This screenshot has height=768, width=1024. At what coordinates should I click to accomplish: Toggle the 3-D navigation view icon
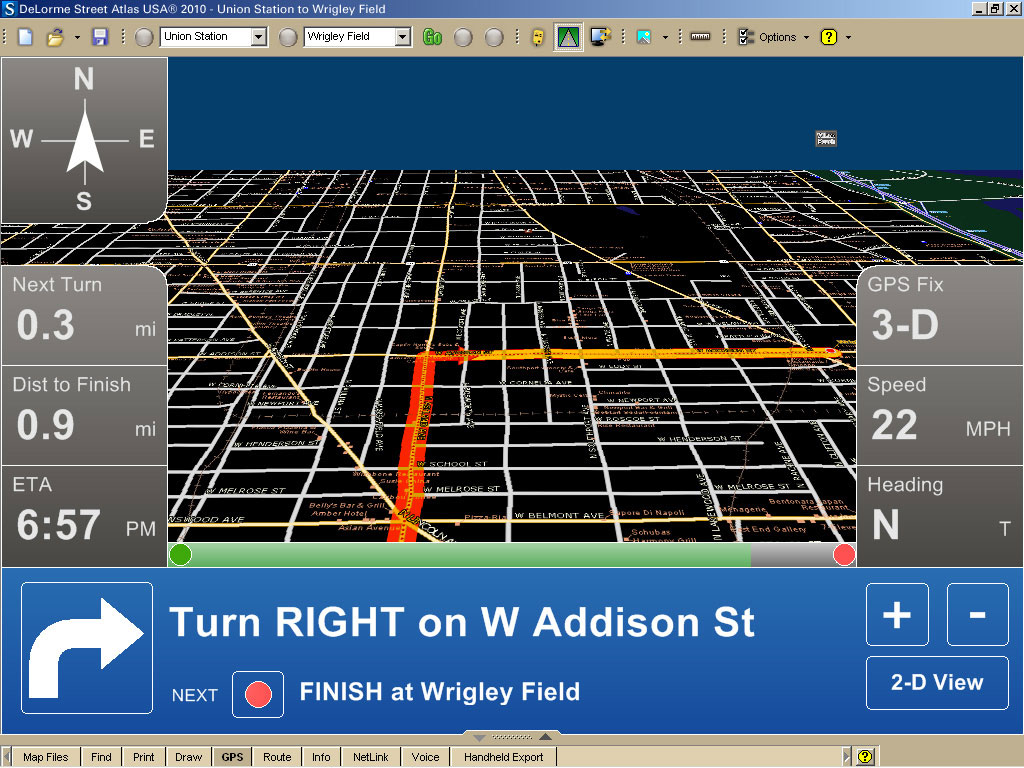[x=569, y=37]
